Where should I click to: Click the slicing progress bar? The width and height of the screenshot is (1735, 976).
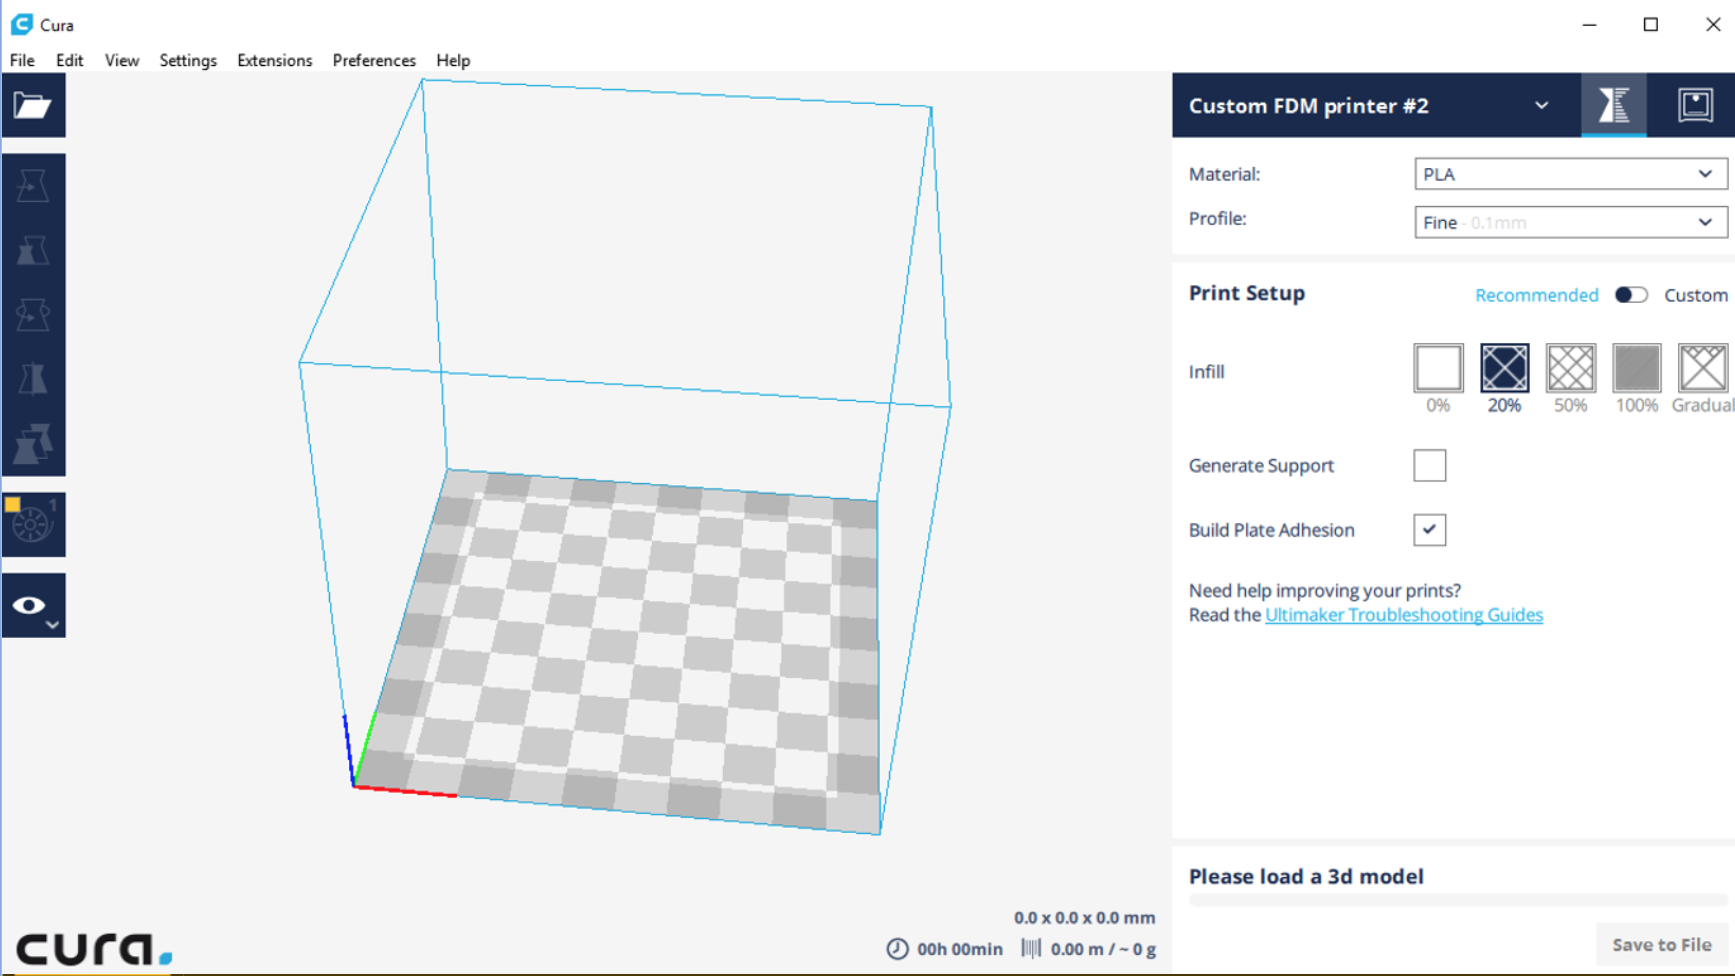point(1458,900)
